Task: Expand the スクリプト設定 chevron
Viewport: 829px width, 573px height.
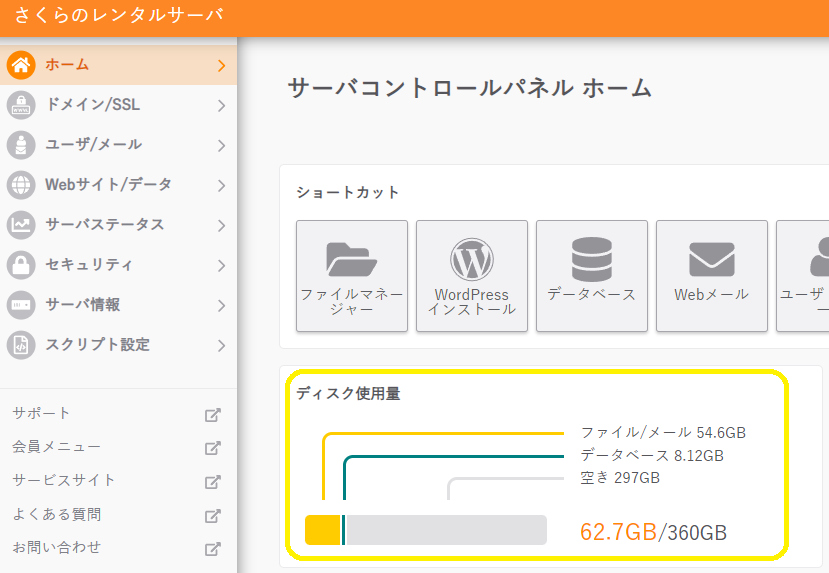Action: point(222,346)
